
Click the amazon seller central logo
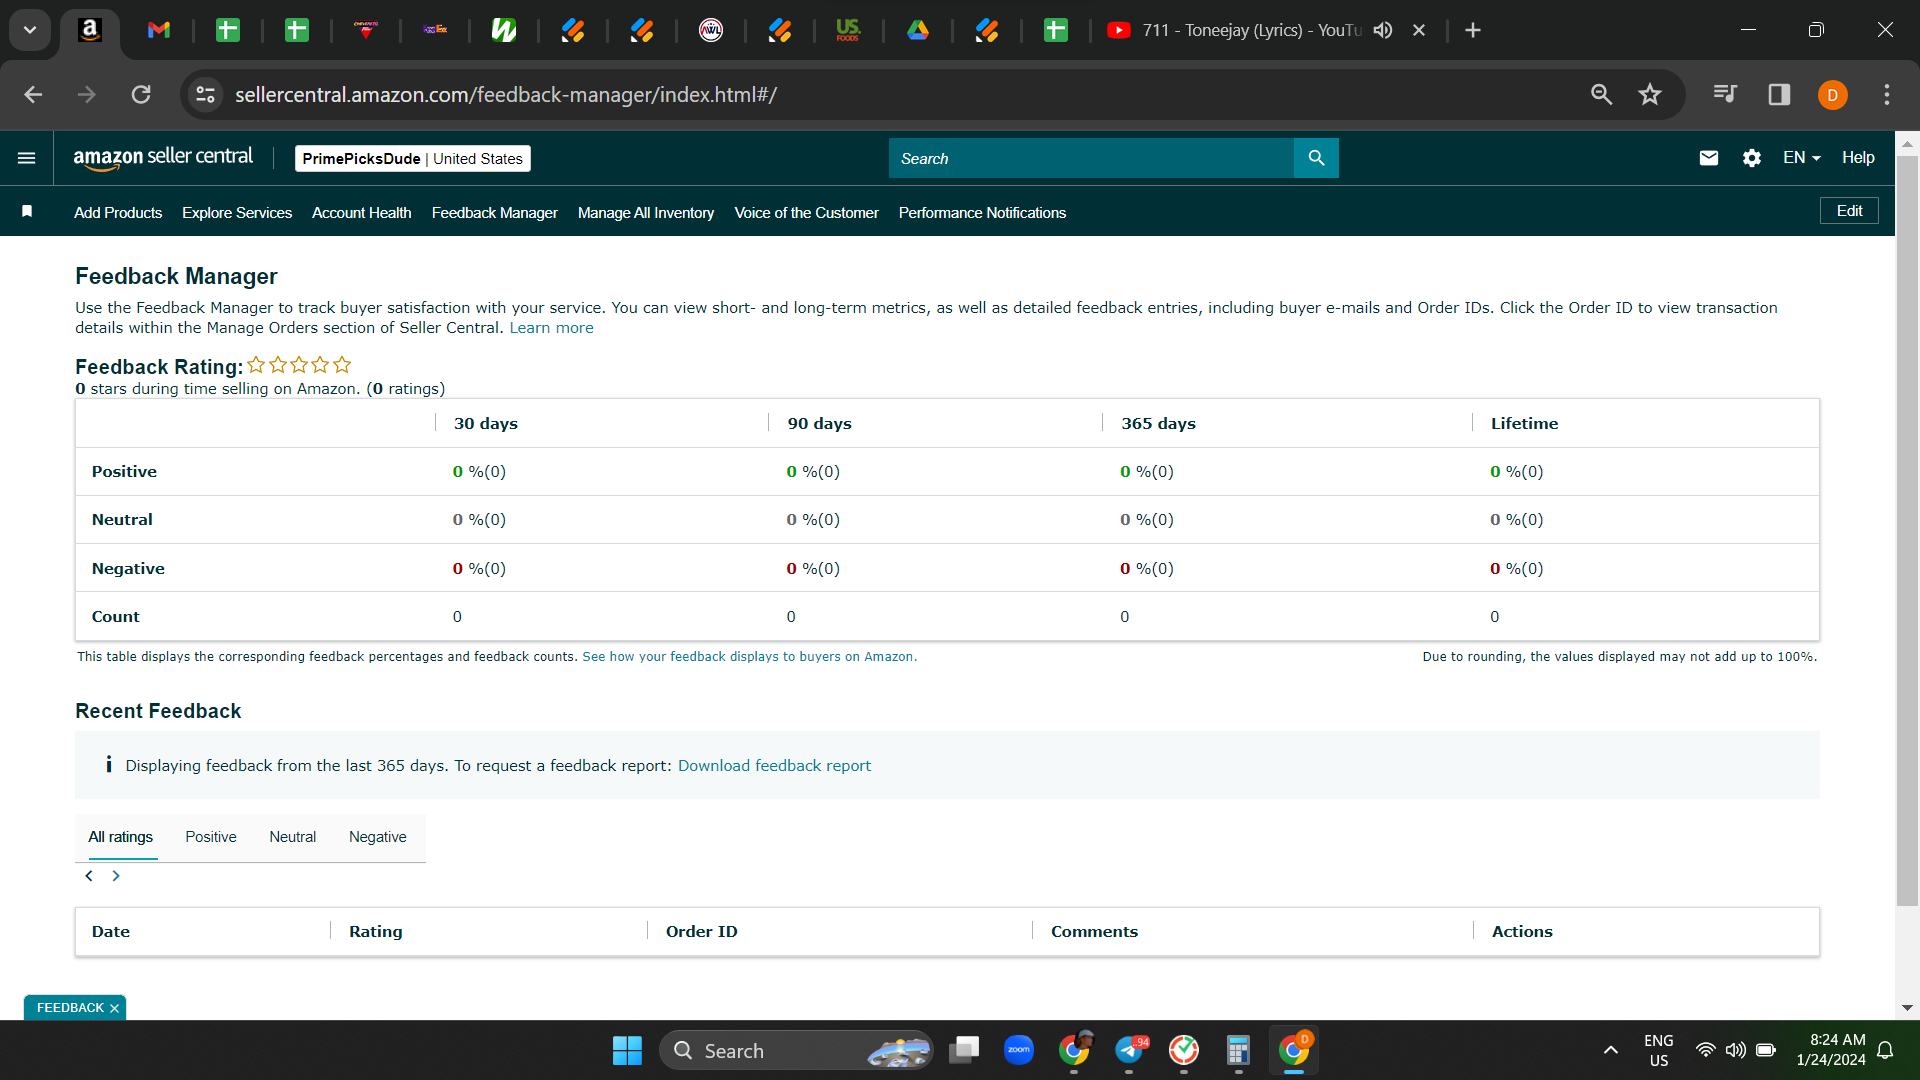163,158
